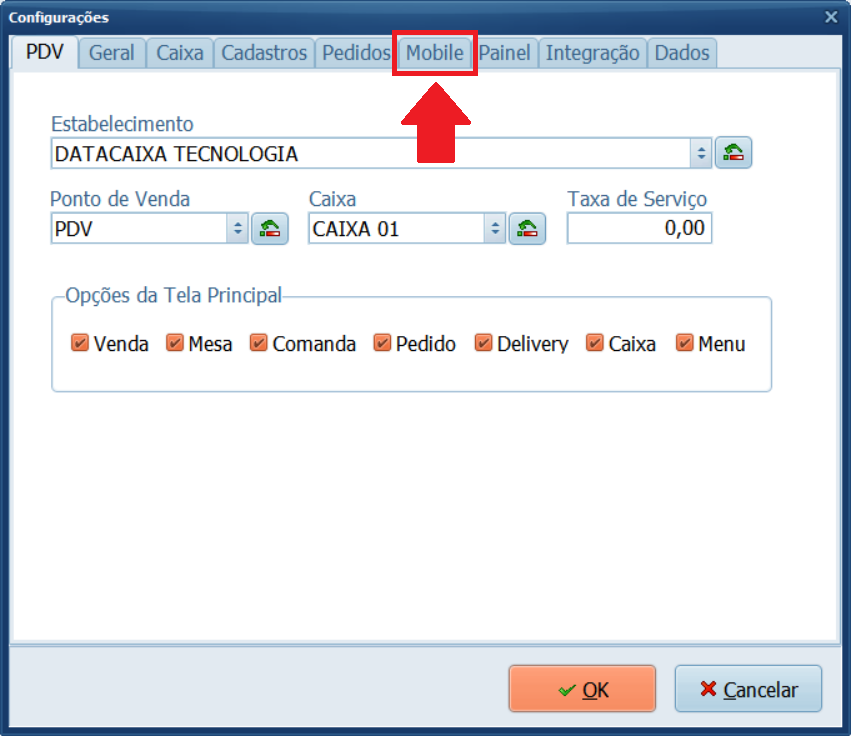Expand the Caixa 01 dropdown
The width and height of the screenshot is (851, 736).
(496, 228)
